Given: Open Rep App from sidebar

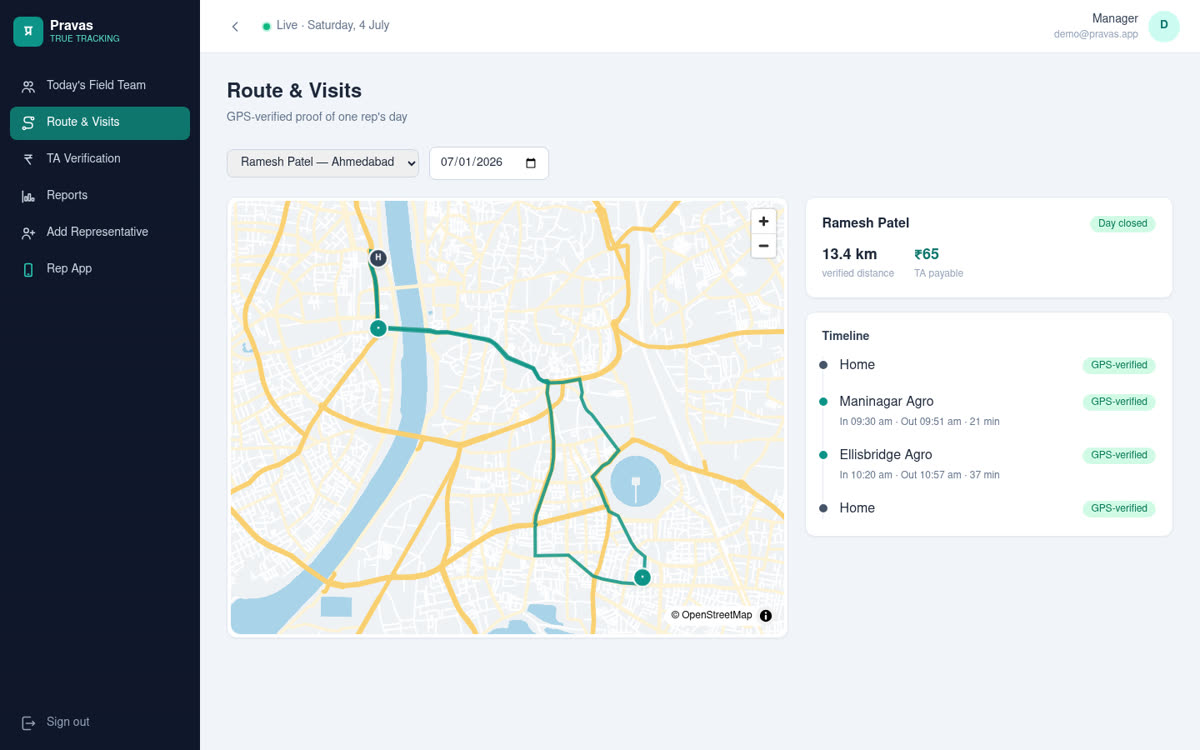Looking at the screenshot, I should coord(100,269).
